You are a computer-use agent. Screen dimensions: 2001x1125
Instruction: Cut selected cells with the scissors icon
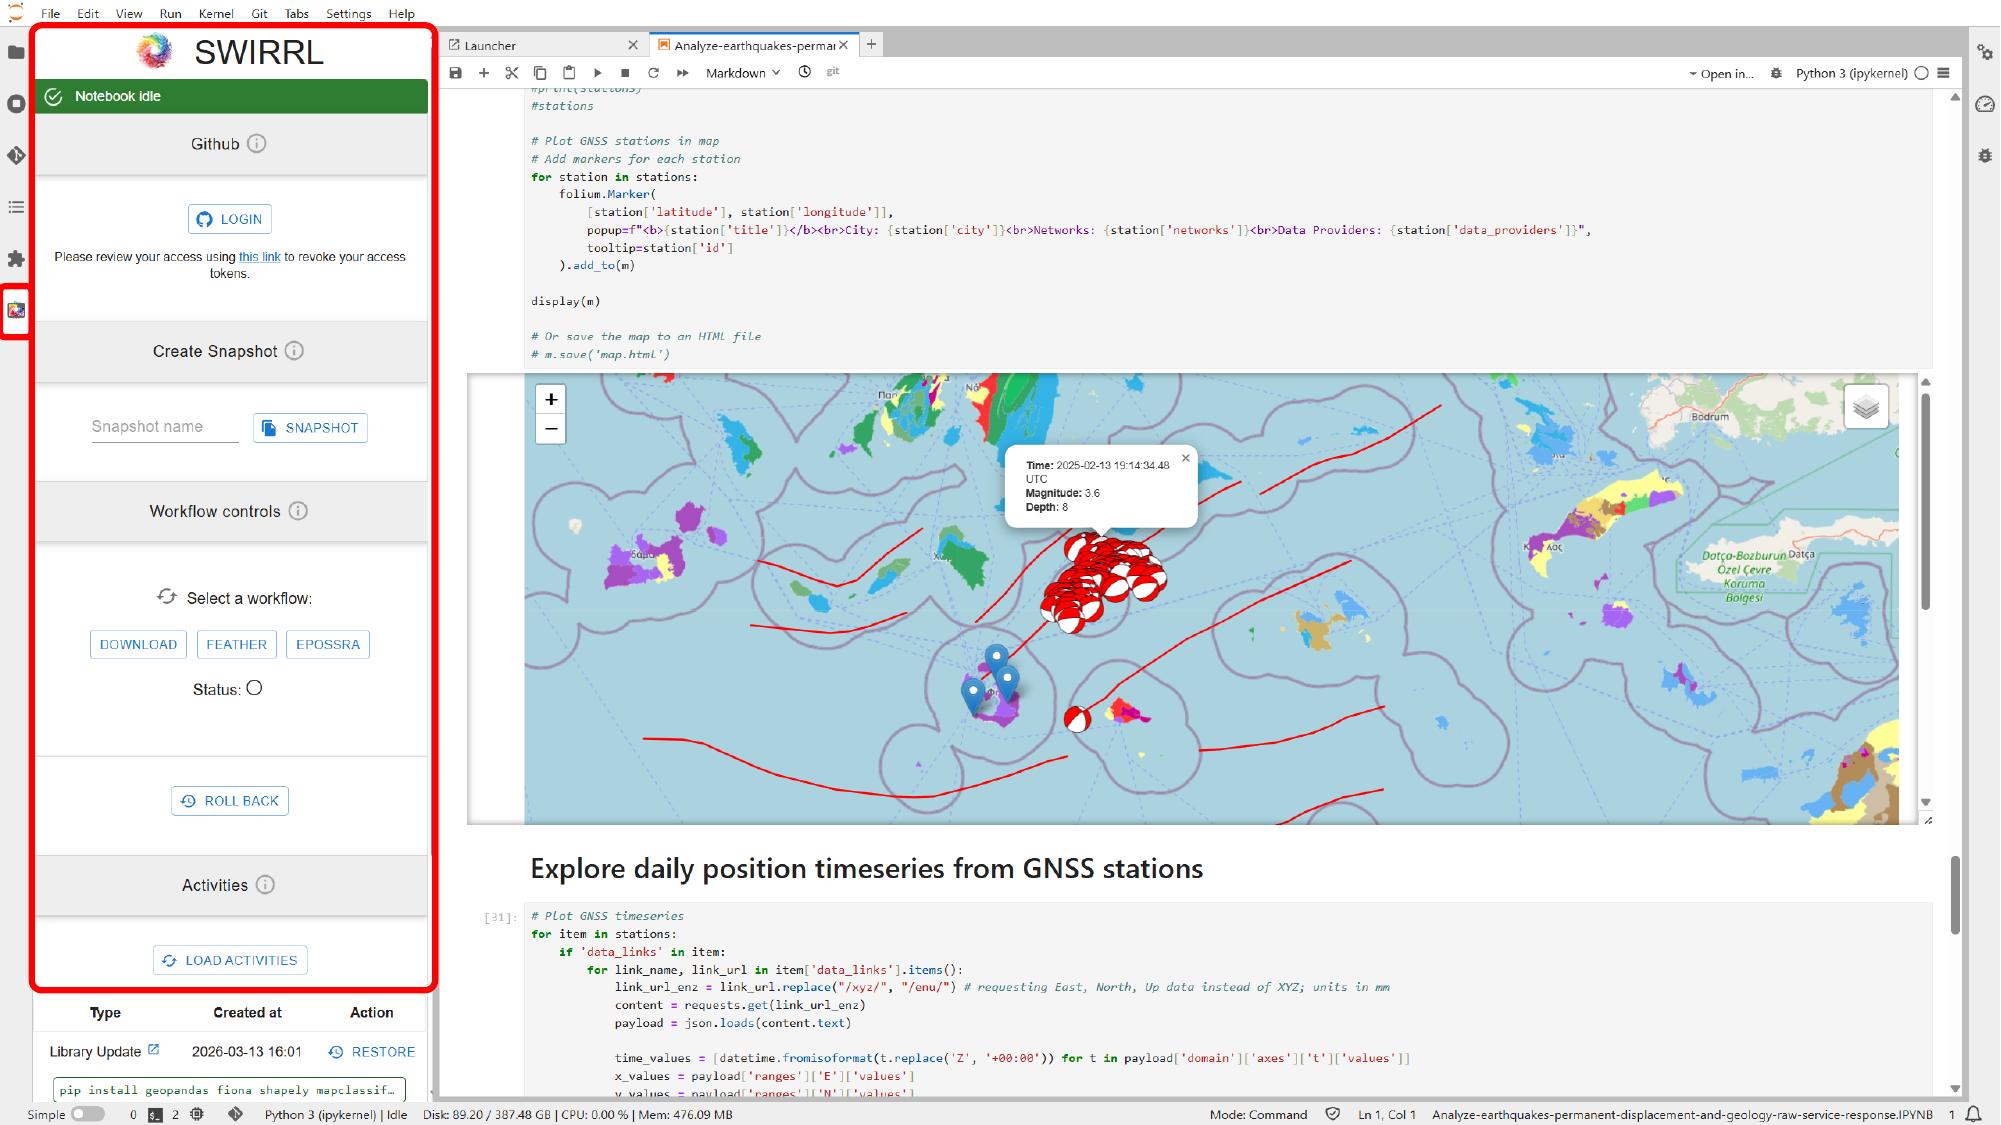coord(511,73)
